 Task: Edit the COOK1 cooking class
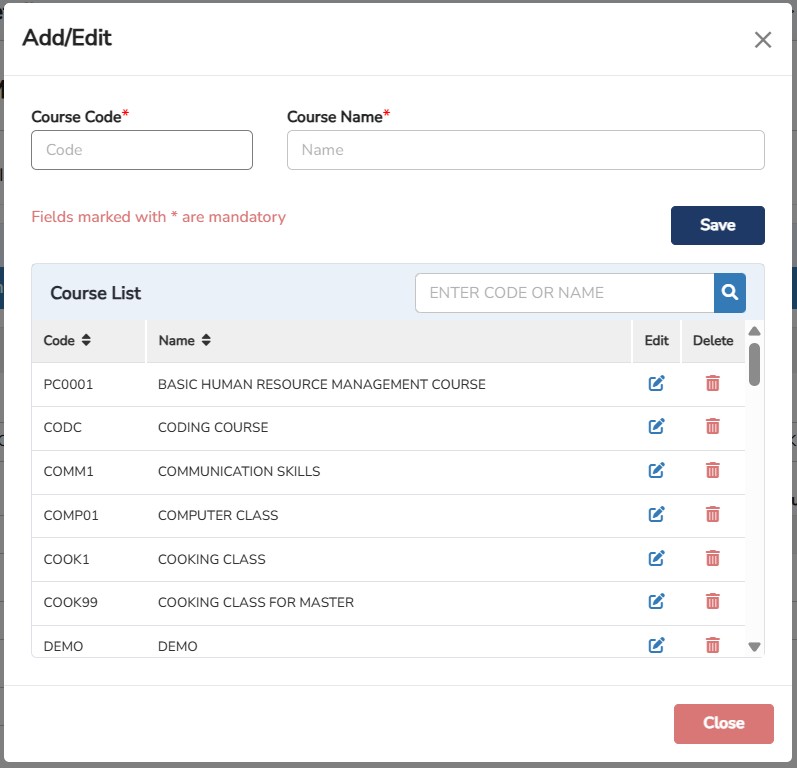tap(656, 559)
